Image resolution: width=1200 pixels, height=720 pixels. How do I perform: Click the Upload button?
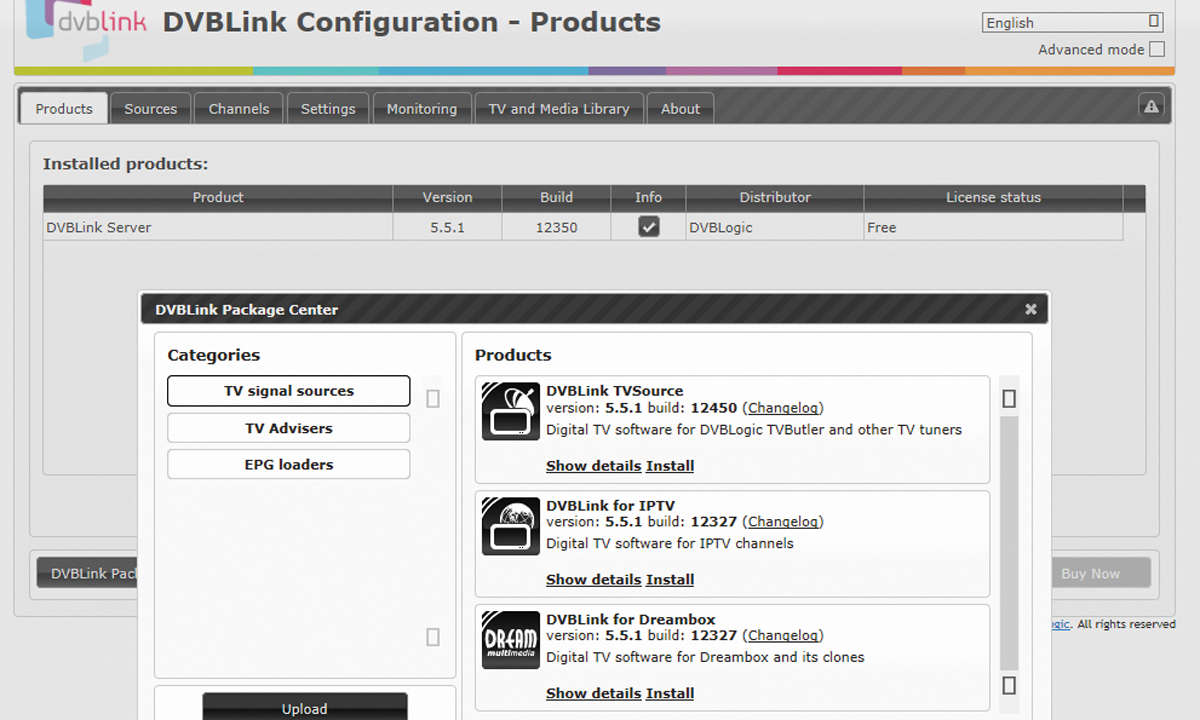tap(304, 706)
